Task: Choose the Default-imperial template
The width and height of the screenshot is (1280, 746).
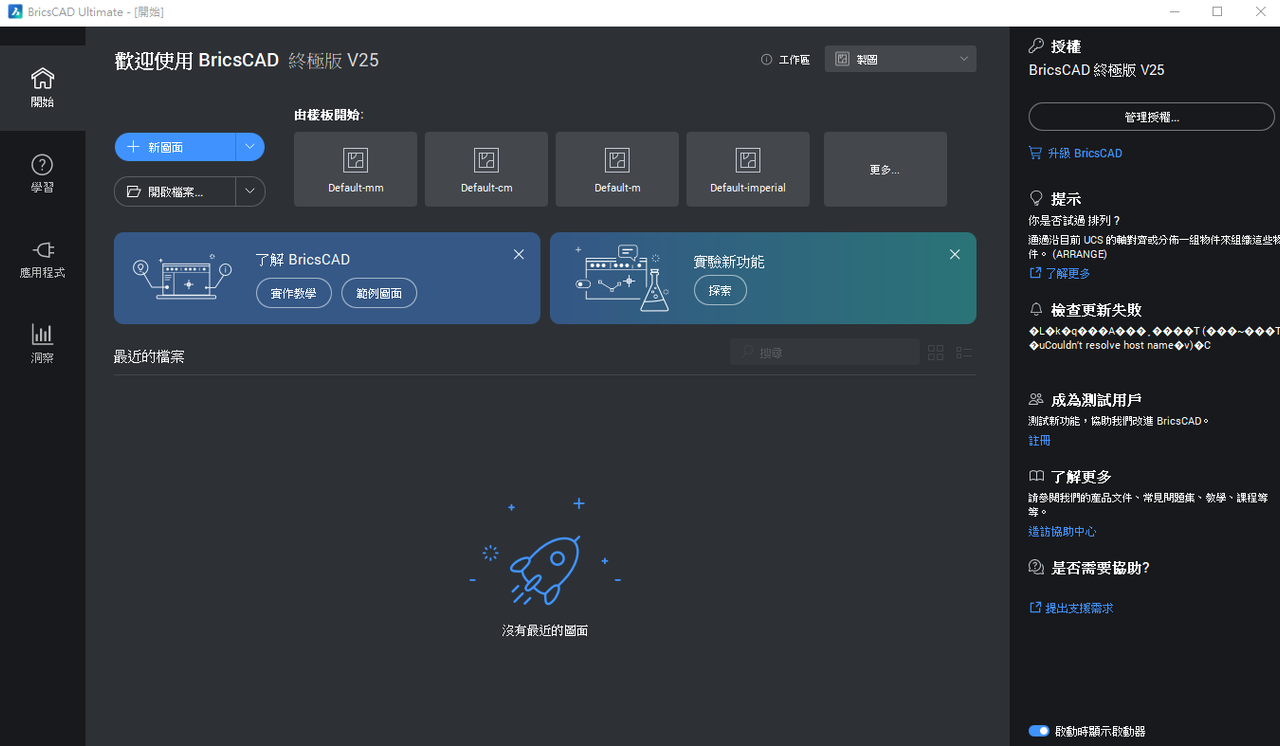Action: [x=748, y=169]
